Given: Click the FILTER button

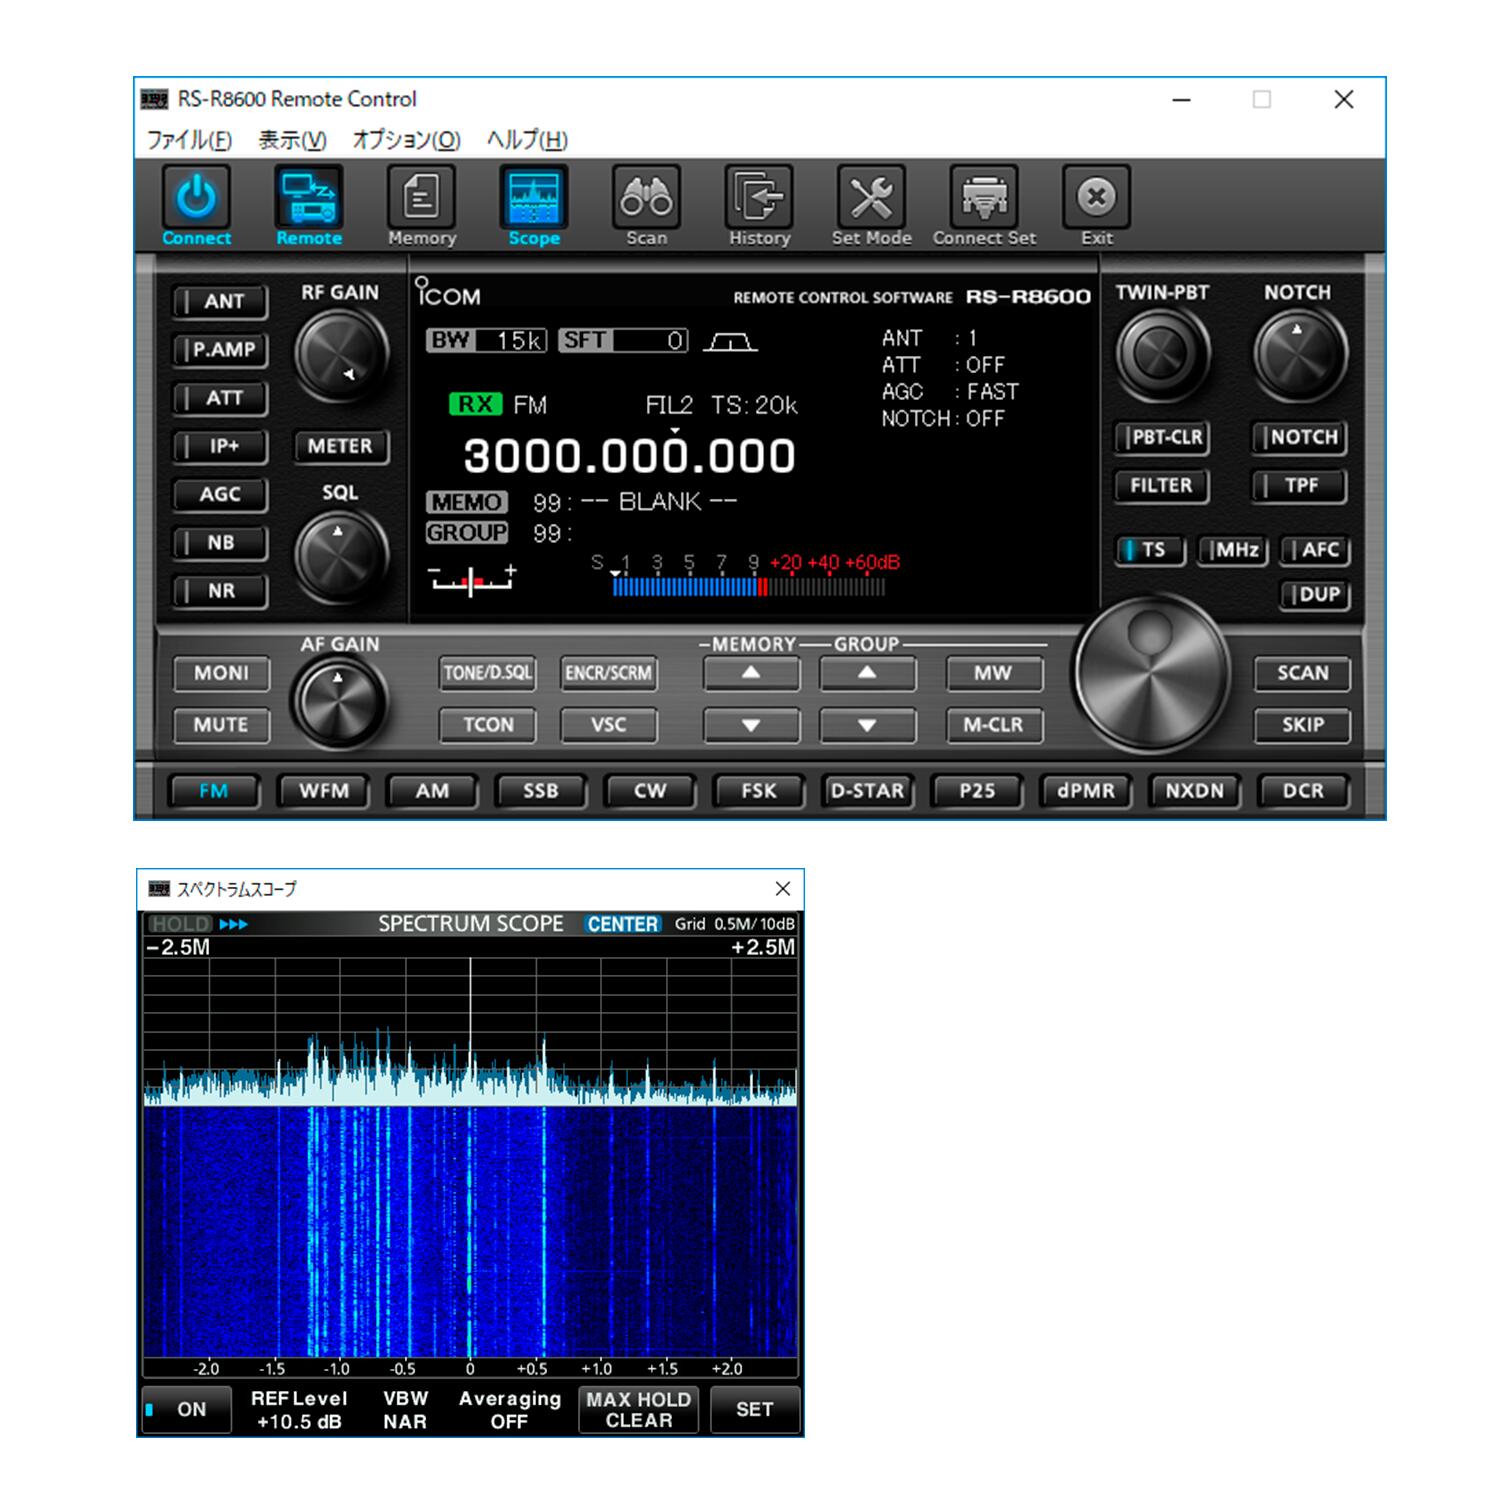Looking at the screenshot, I should [1162, 486].
